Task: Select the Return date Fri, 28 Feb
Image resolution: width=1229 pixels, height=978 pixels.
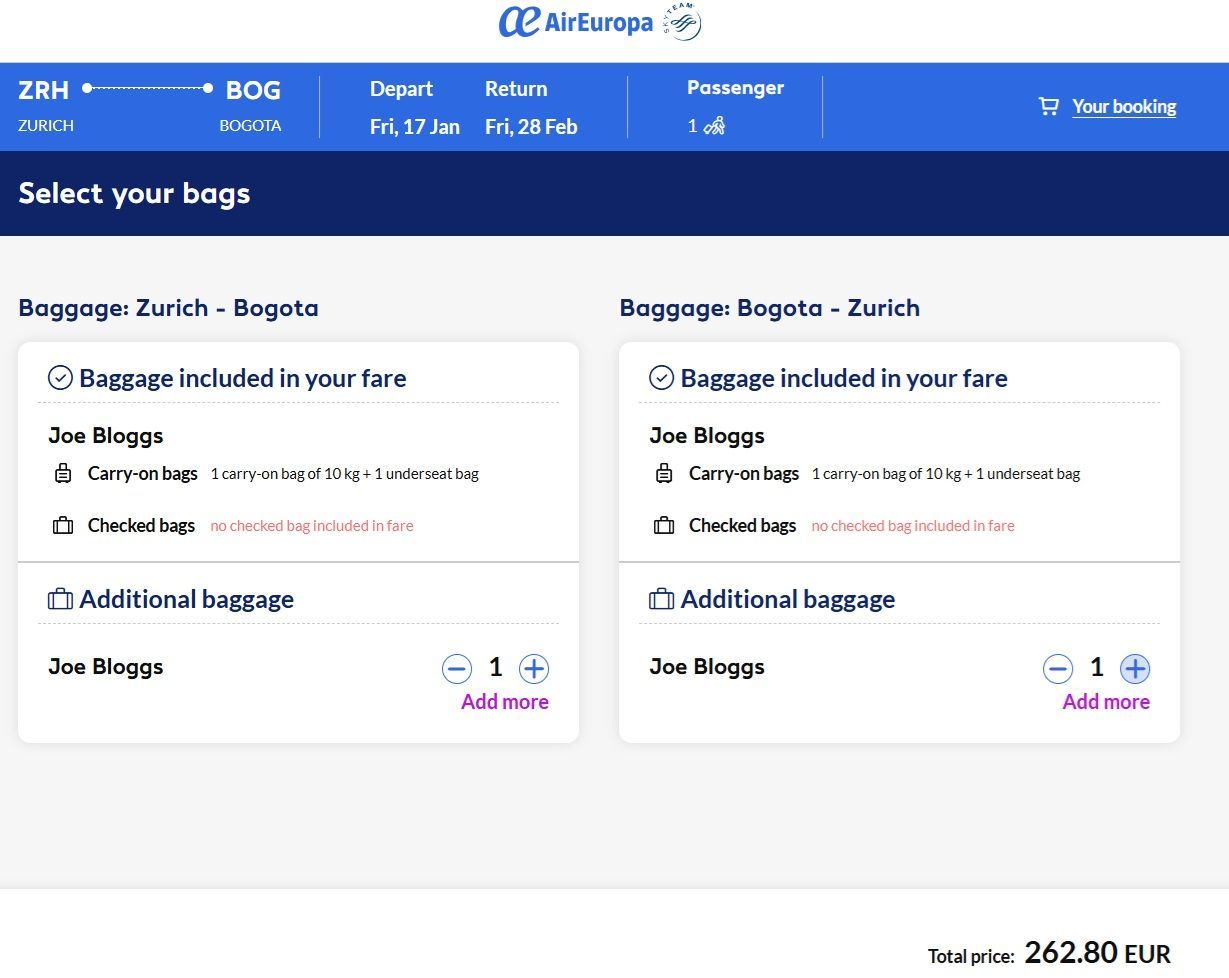Action: pos(531,127)
